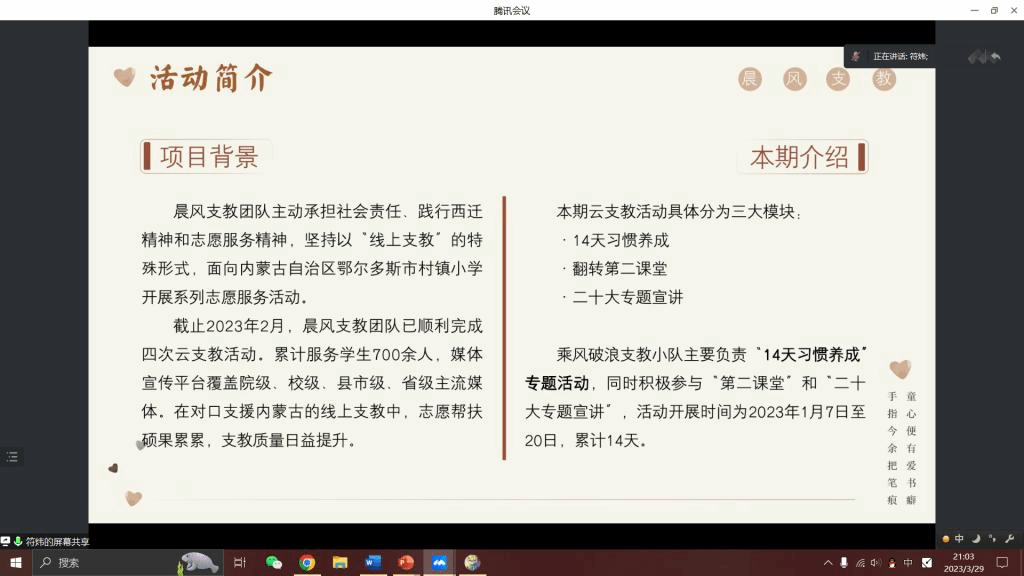Click the Tencent Meeting taskbar icon
This screenshot has height=576, width=1024.
439,563
